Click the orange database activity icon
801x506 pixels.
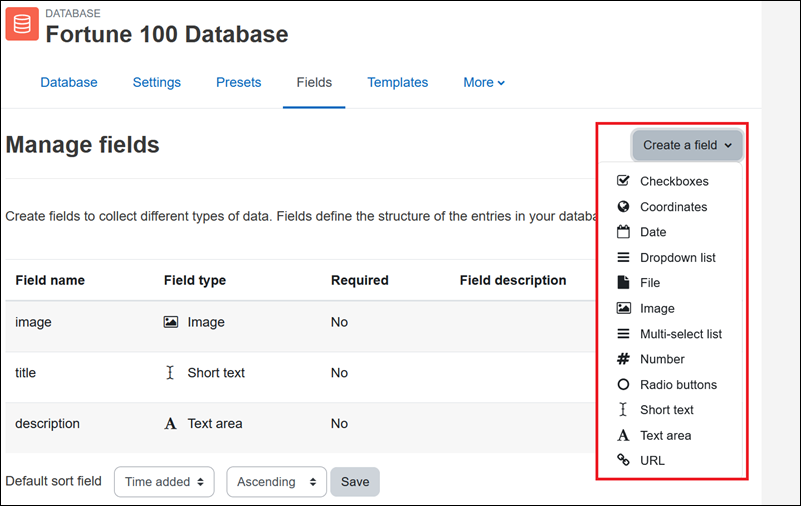point(22,23)
